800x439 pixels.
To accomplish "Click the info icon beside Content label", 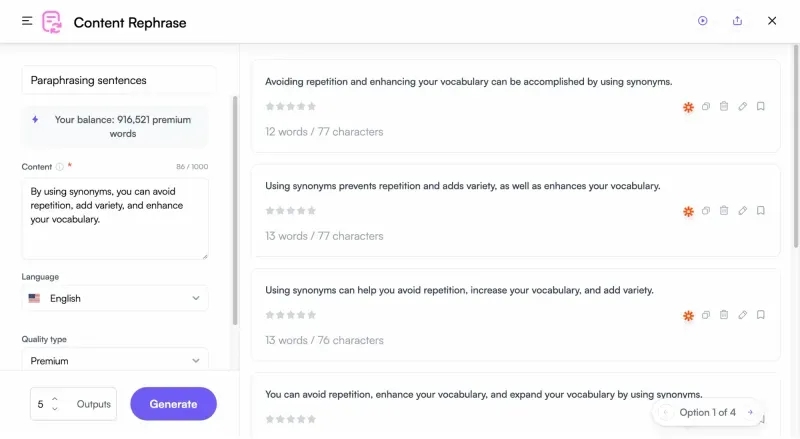I will [60, 167].
